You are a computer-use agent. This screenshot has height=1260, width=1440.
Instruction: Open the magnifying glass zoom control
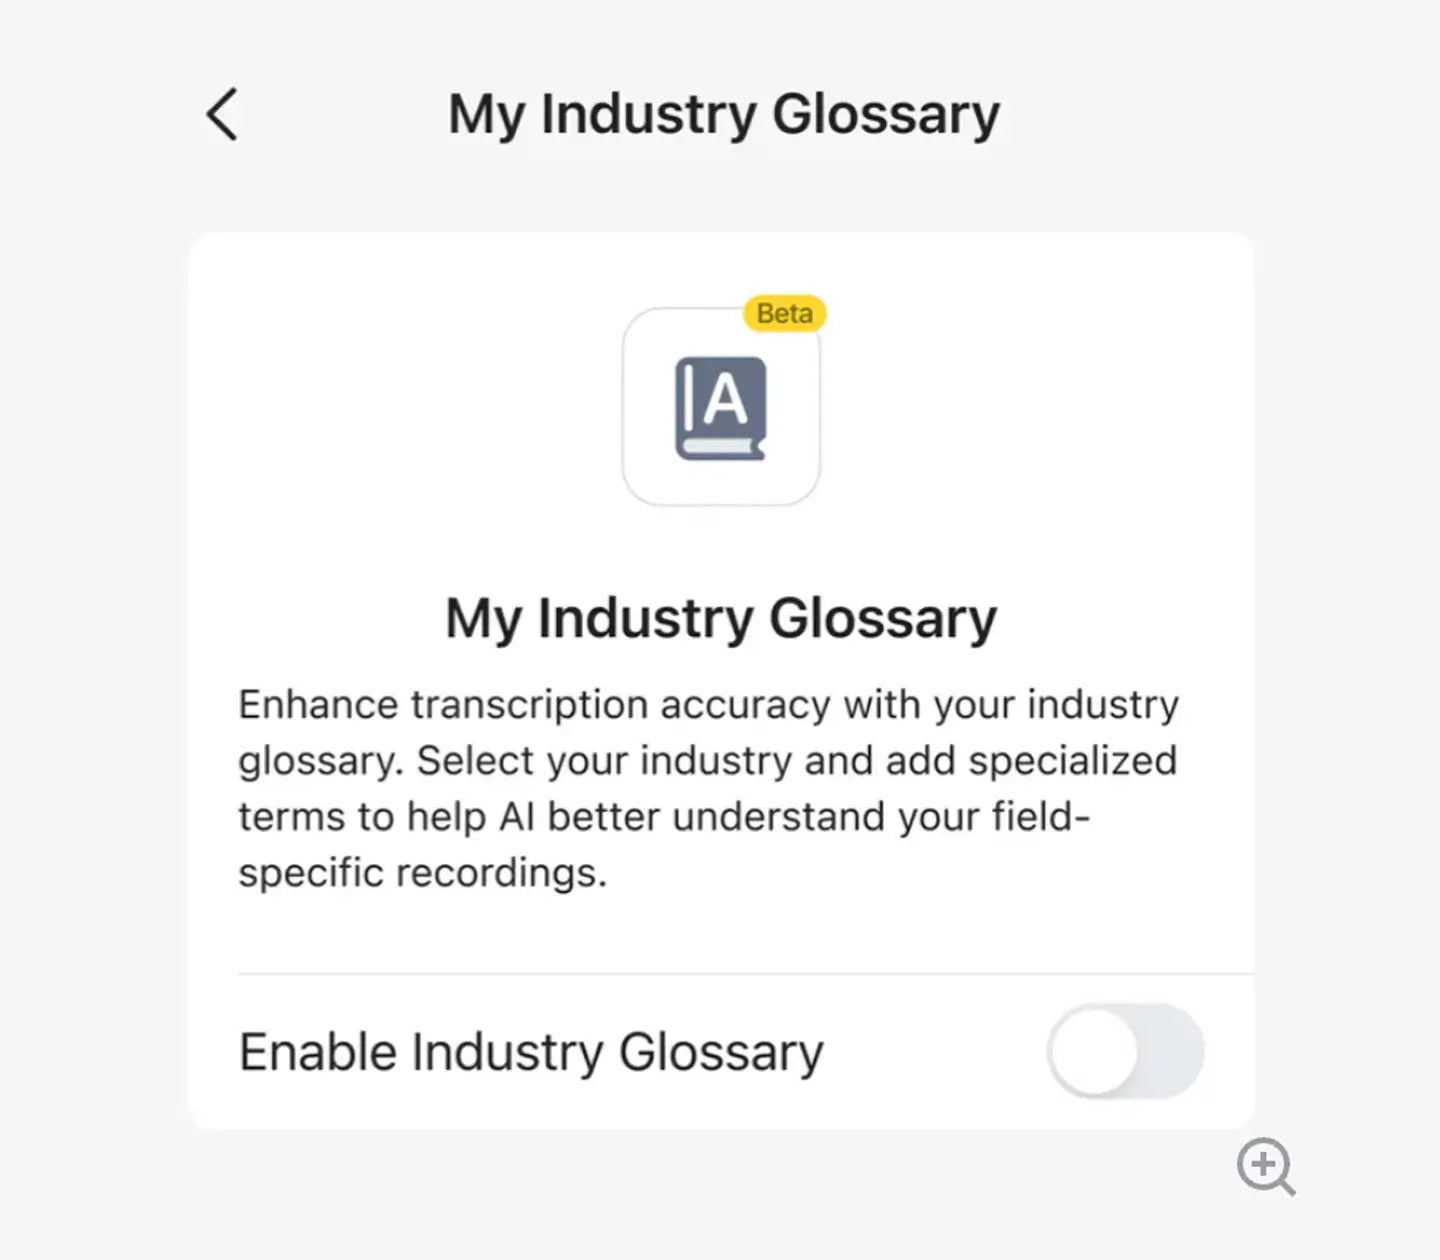point(1265,1166)
